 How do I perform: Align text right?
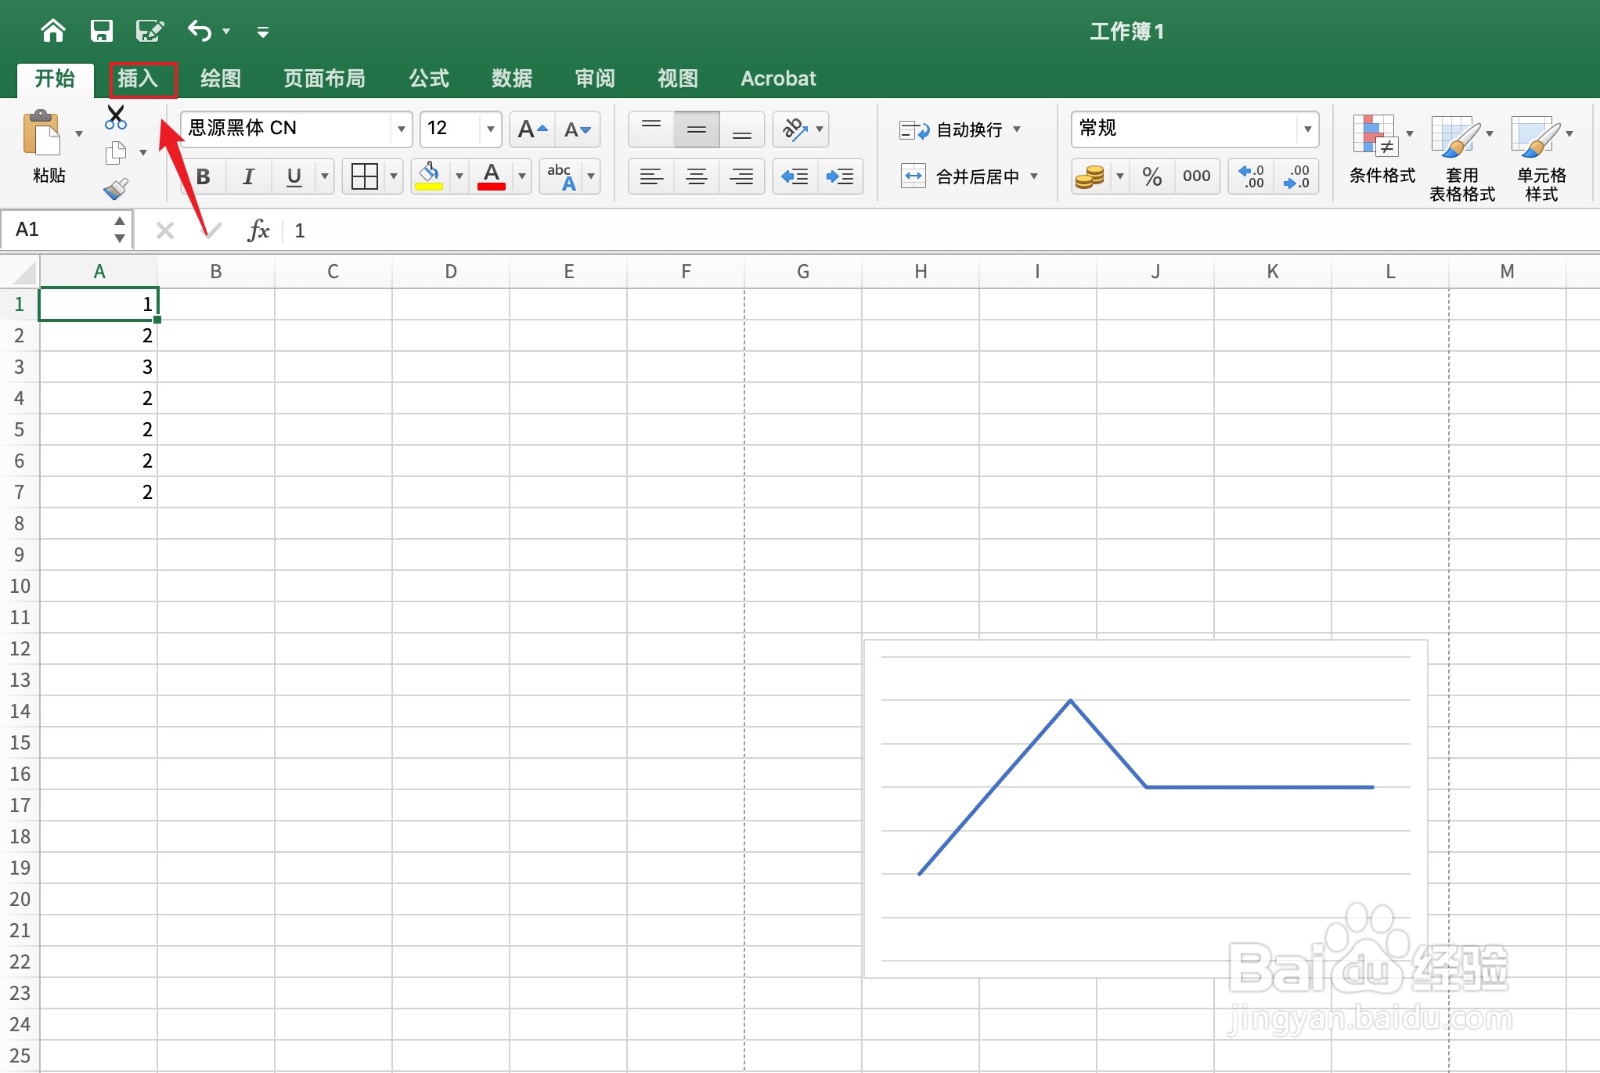coord(742,177)
